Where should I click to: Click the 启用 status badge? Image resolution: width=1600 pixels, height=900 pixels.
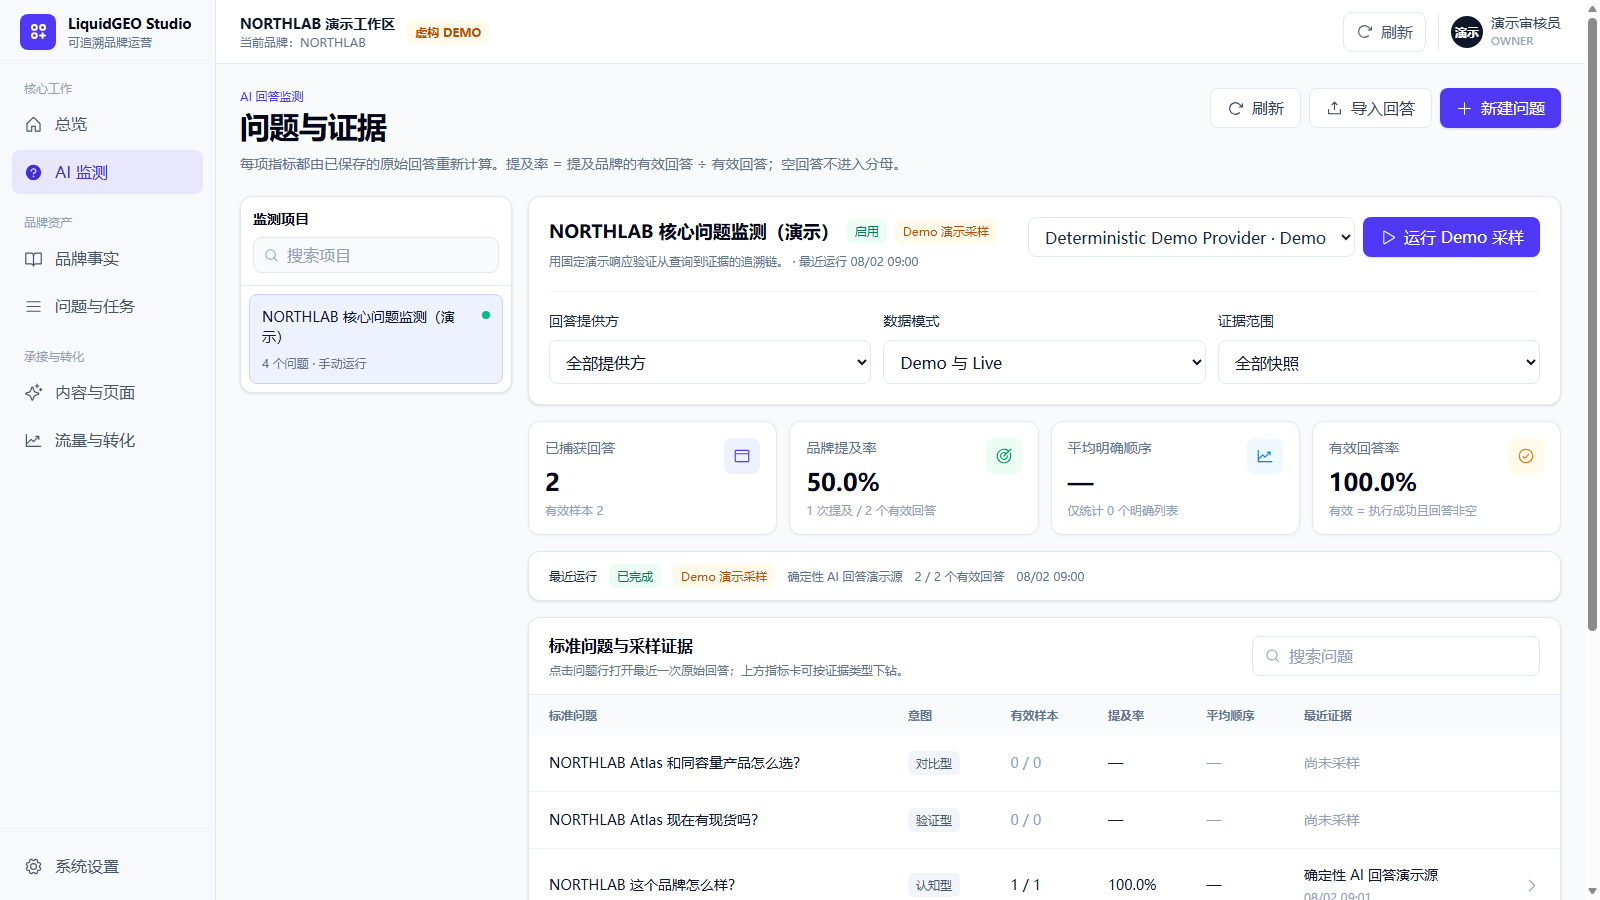[867, 232]
